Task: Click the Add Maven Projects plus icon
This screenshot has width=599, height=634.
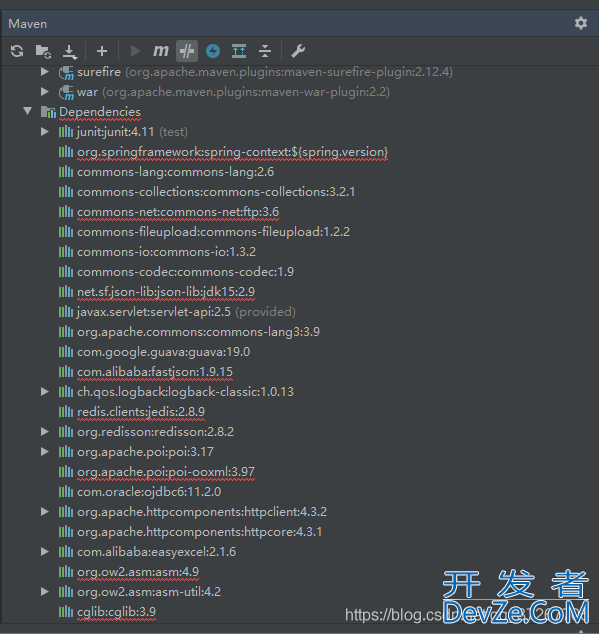Action: [x=102, y=51]
